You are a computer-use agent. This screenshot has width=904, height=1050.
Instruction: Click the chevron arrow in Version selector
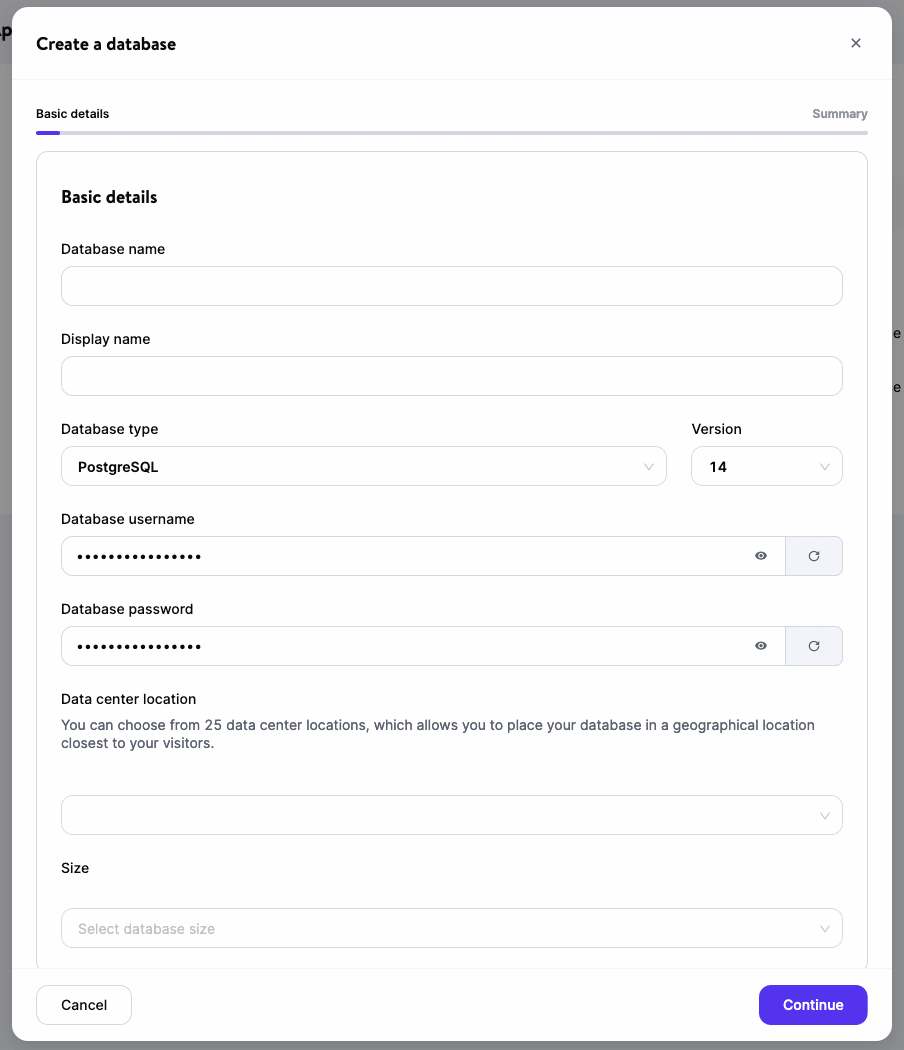[825, 467]
